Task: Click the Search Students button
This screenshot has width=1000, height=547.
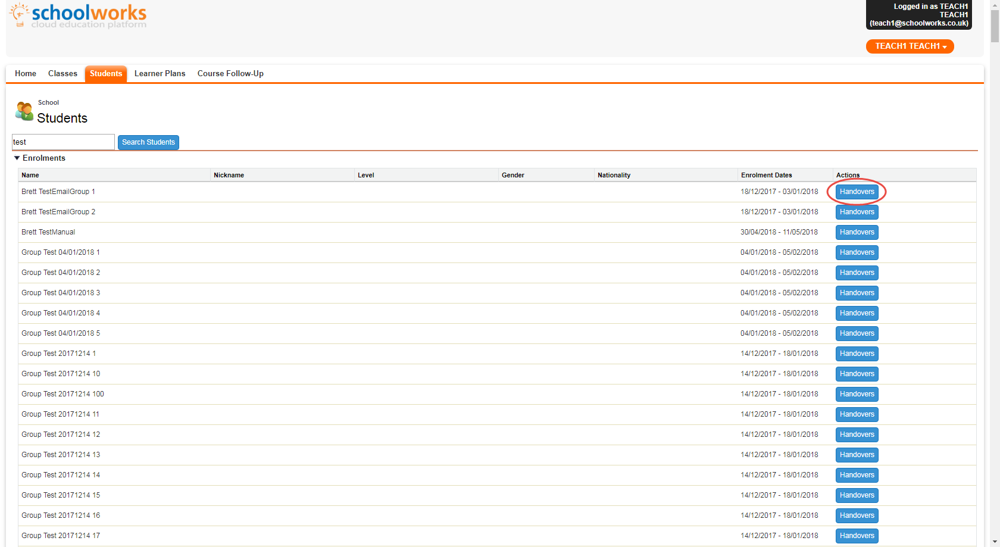Action: point(148,142)
